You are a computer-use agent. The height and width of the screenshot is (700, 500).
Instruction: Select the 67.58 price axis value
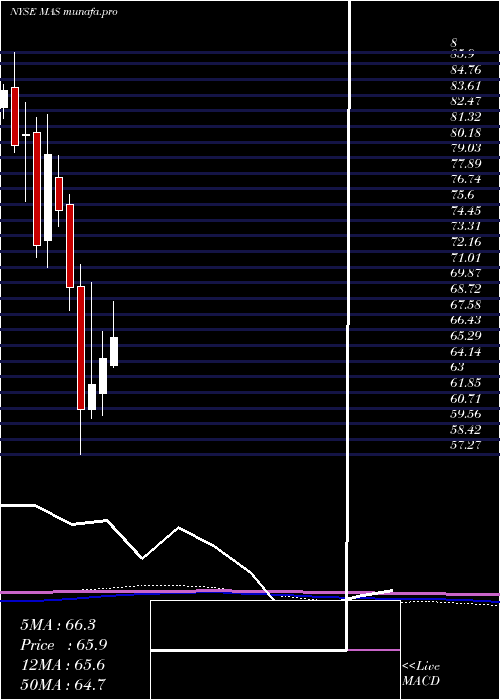(466, 304)
